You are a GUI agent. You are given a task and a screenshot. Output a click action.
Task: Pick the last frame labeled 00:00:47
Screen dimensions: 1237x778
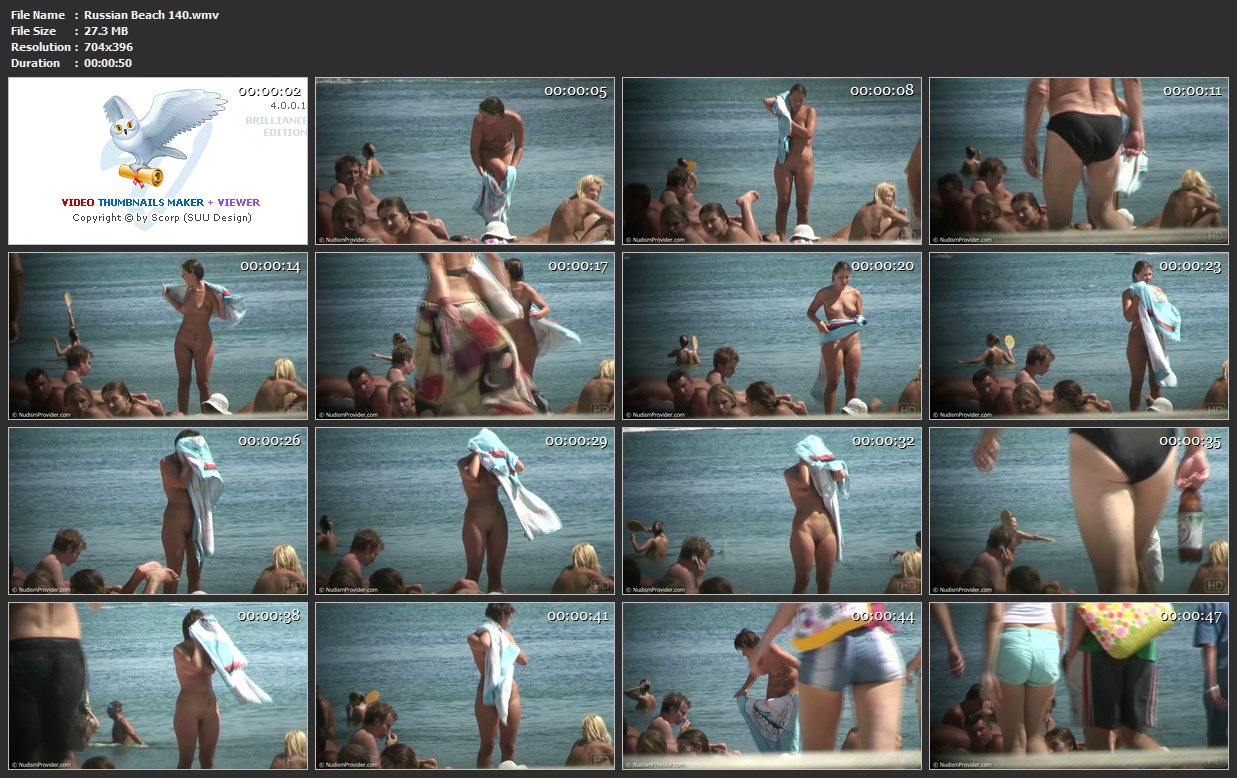click(x=1078, y=685)
